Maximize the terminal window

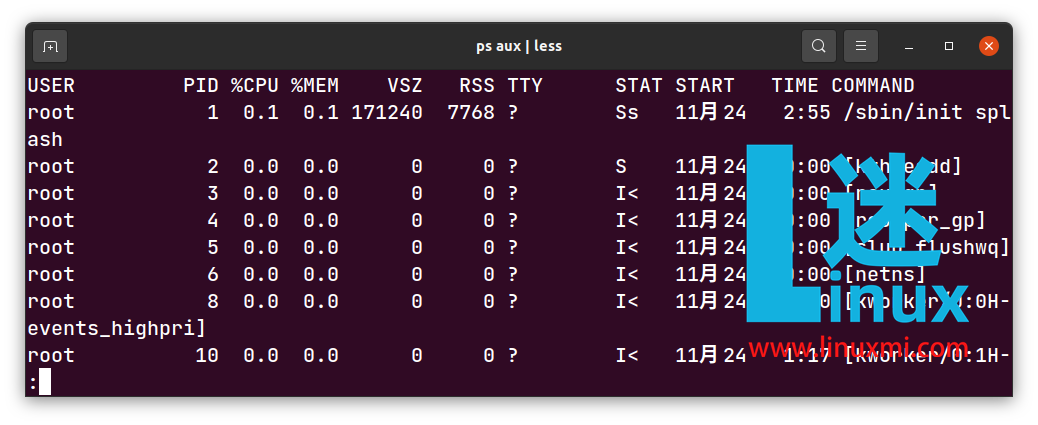click(949, 46)
